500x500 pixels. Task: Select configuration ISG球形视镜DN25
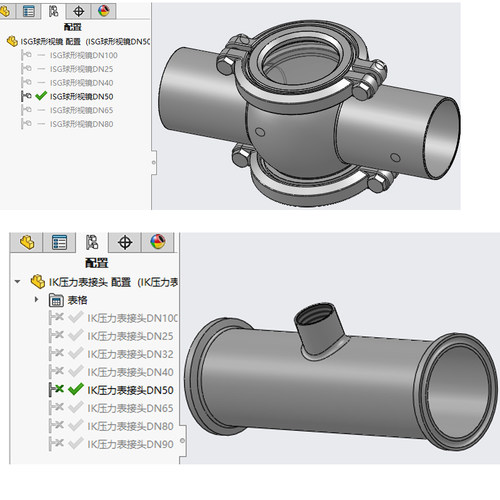point(82,69)
